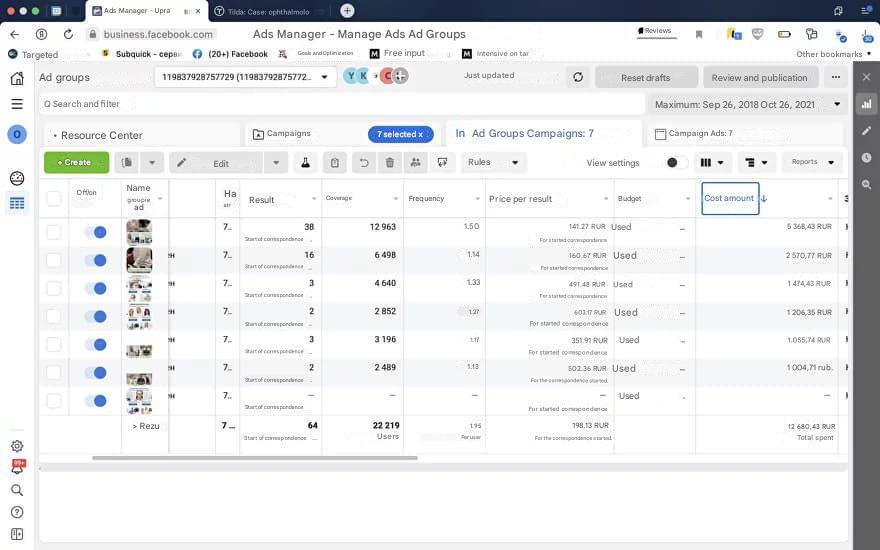
Task: Open the settings gear in left sidebar
Action: (17, 446)
